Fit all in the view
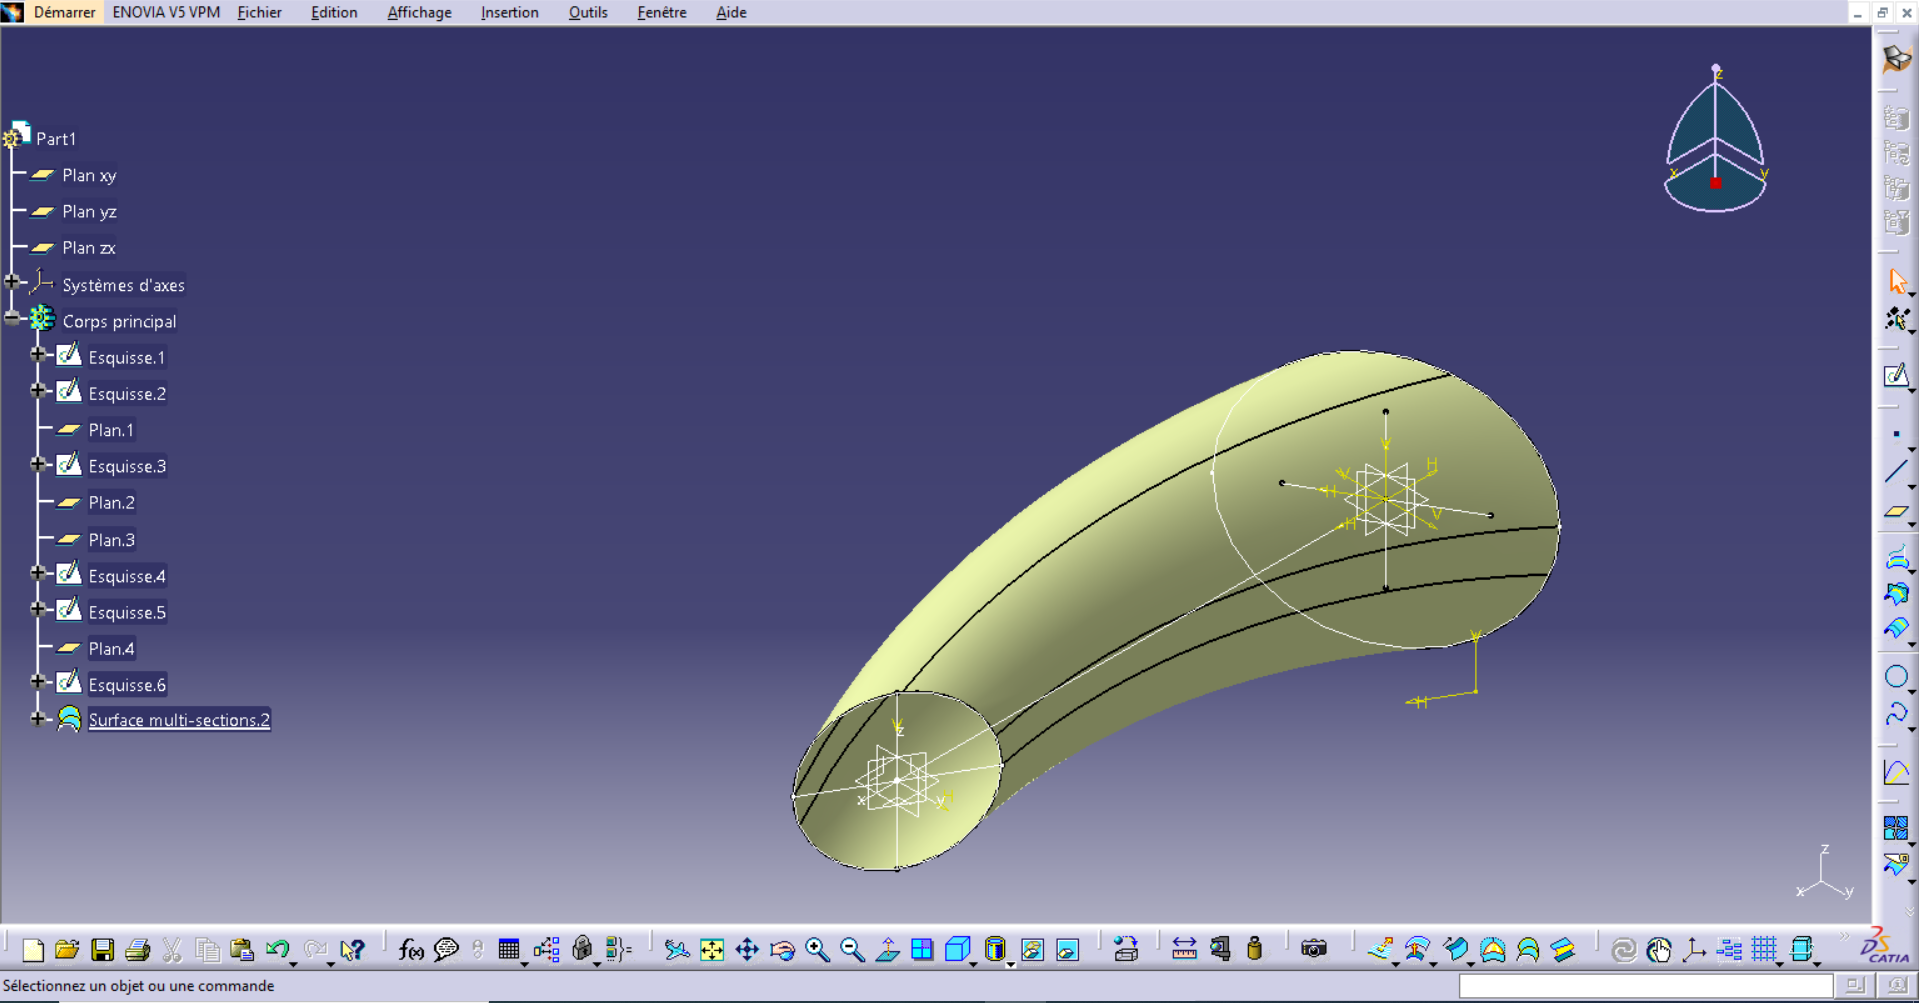 tap(712, 949)
